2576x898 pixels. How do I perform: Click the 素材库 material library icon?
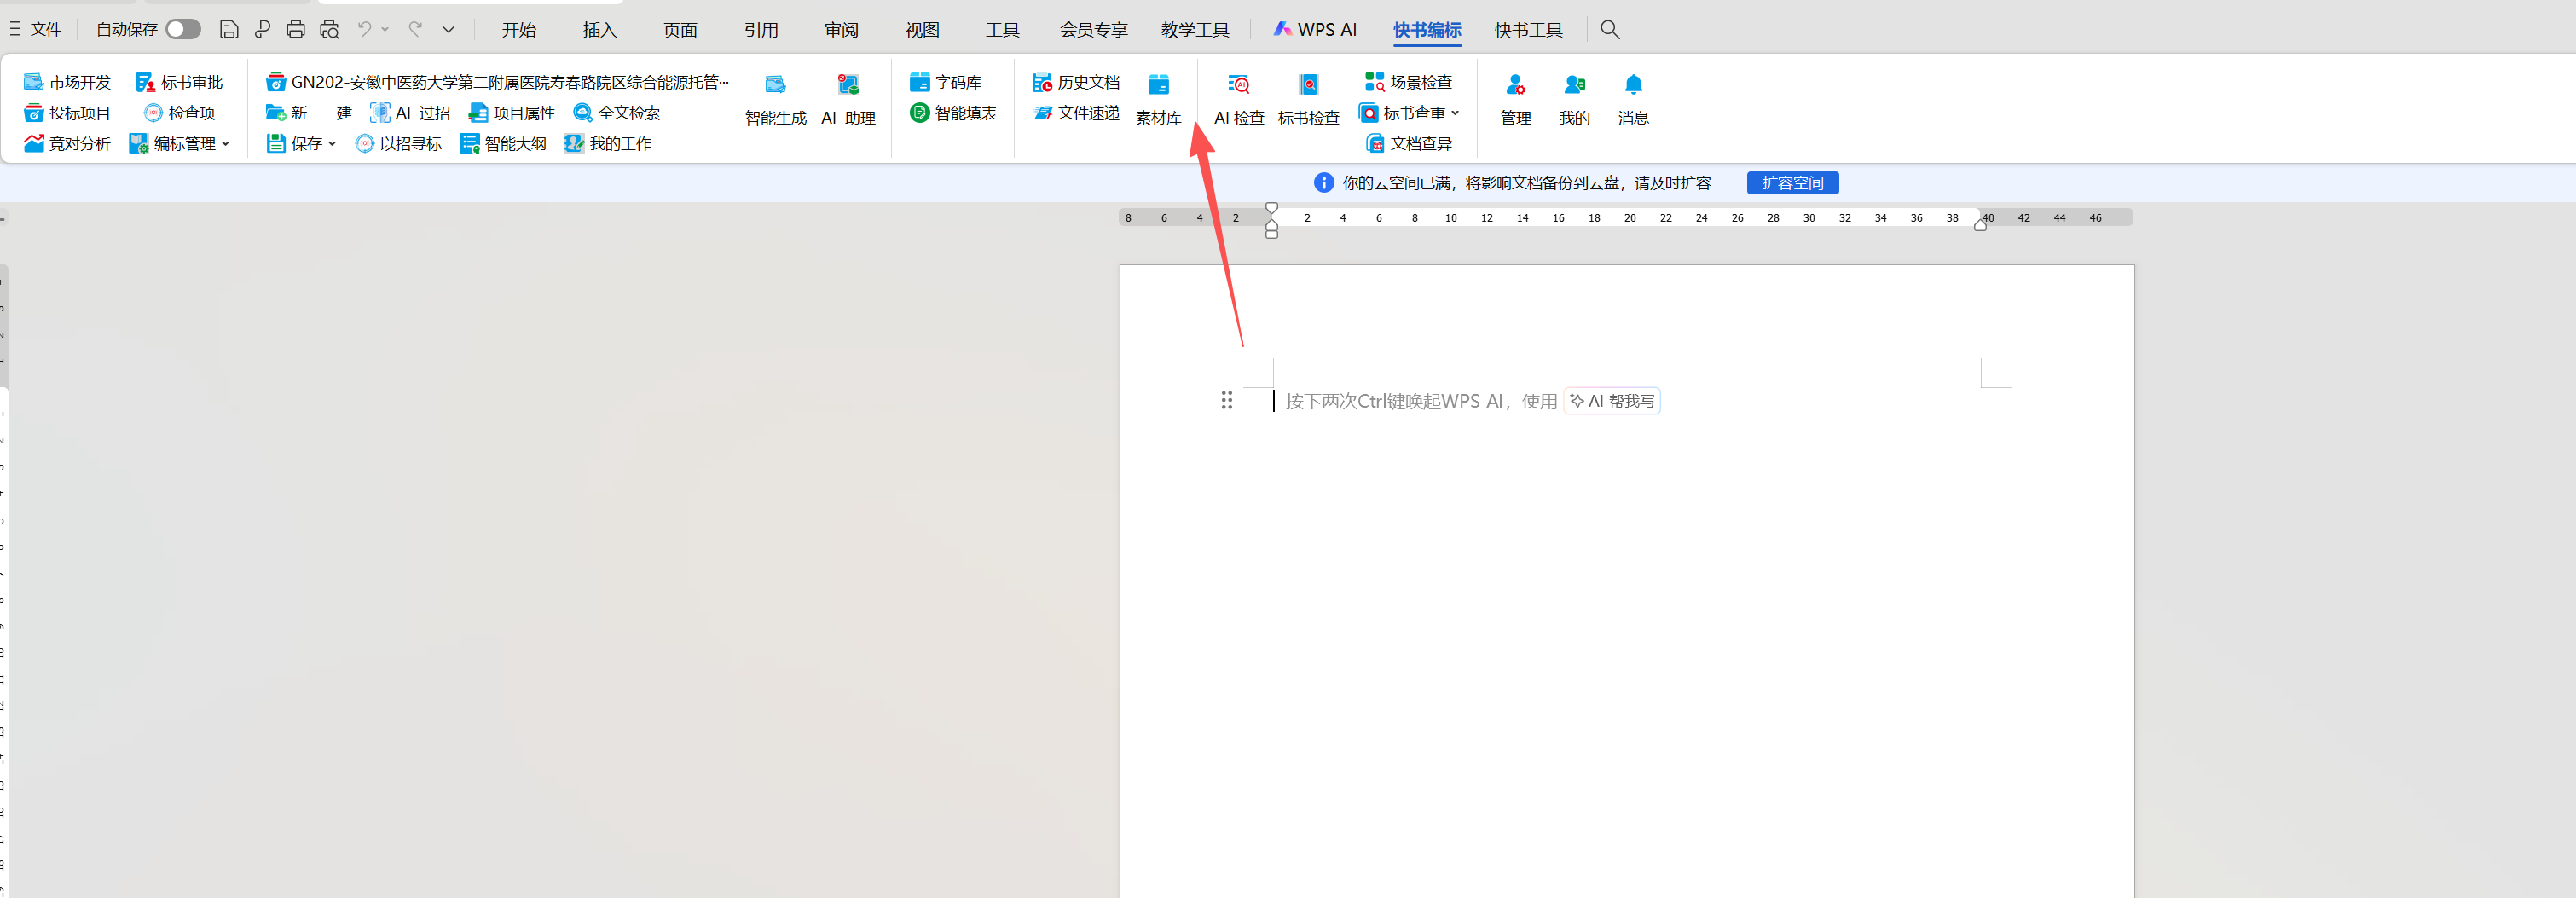1158,86
